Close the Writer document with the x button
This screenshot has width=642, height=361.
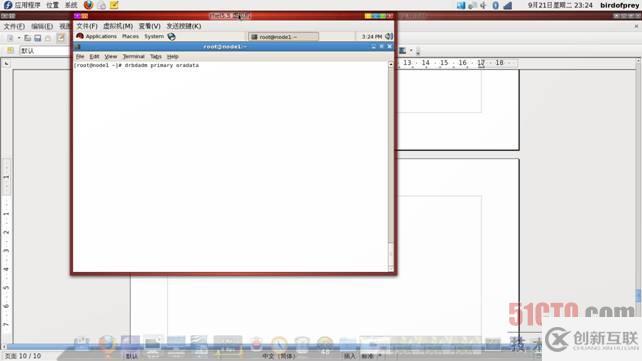point(636,26)
